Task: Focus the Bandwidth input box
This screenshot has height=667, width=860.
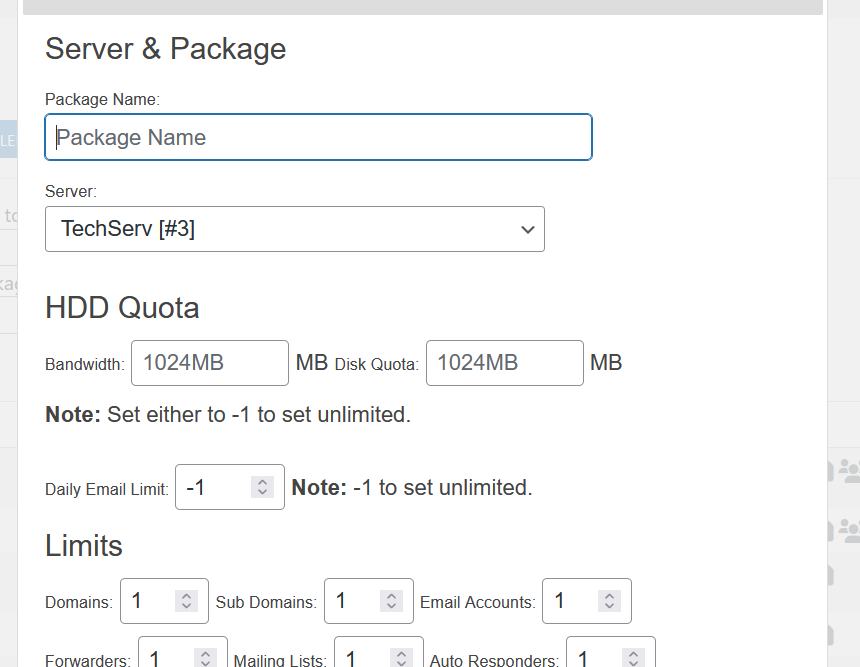Action: [210, 363]
